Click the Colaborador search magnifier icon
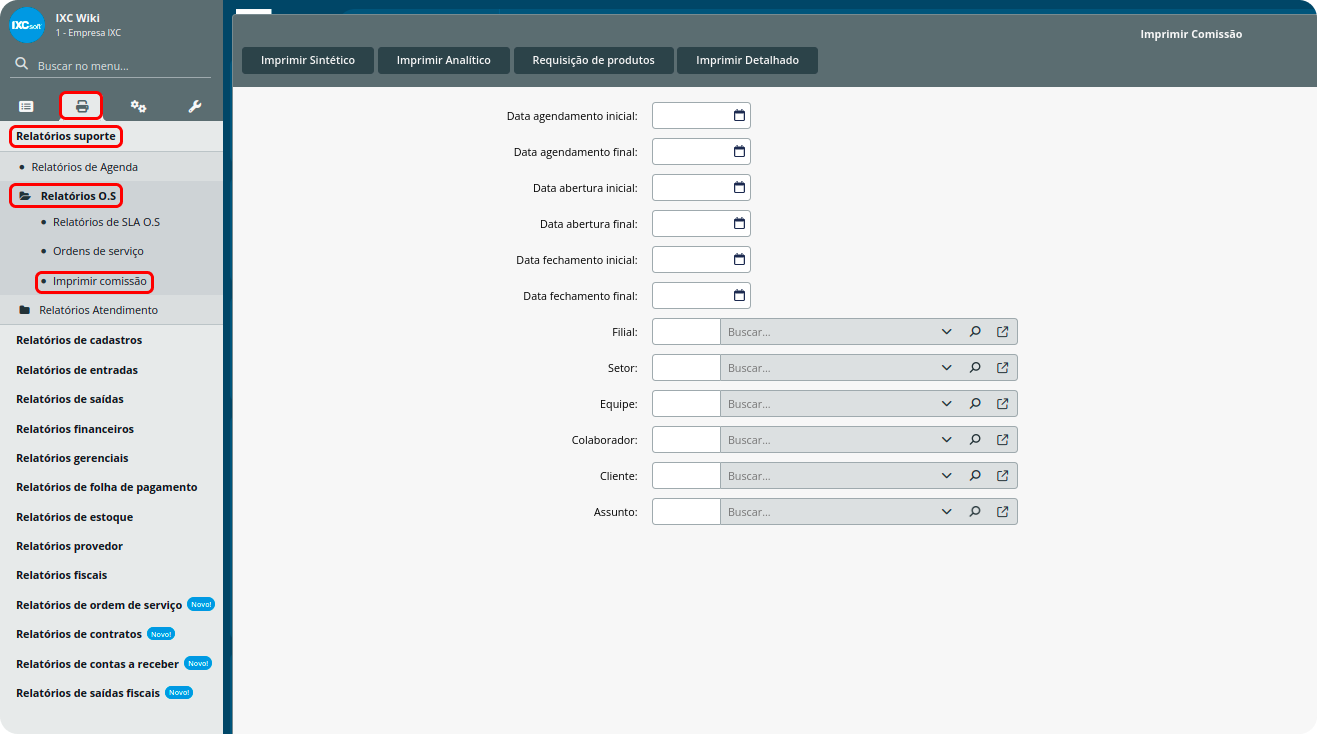This screenshot has width=1317, height=734. point(974,439)
